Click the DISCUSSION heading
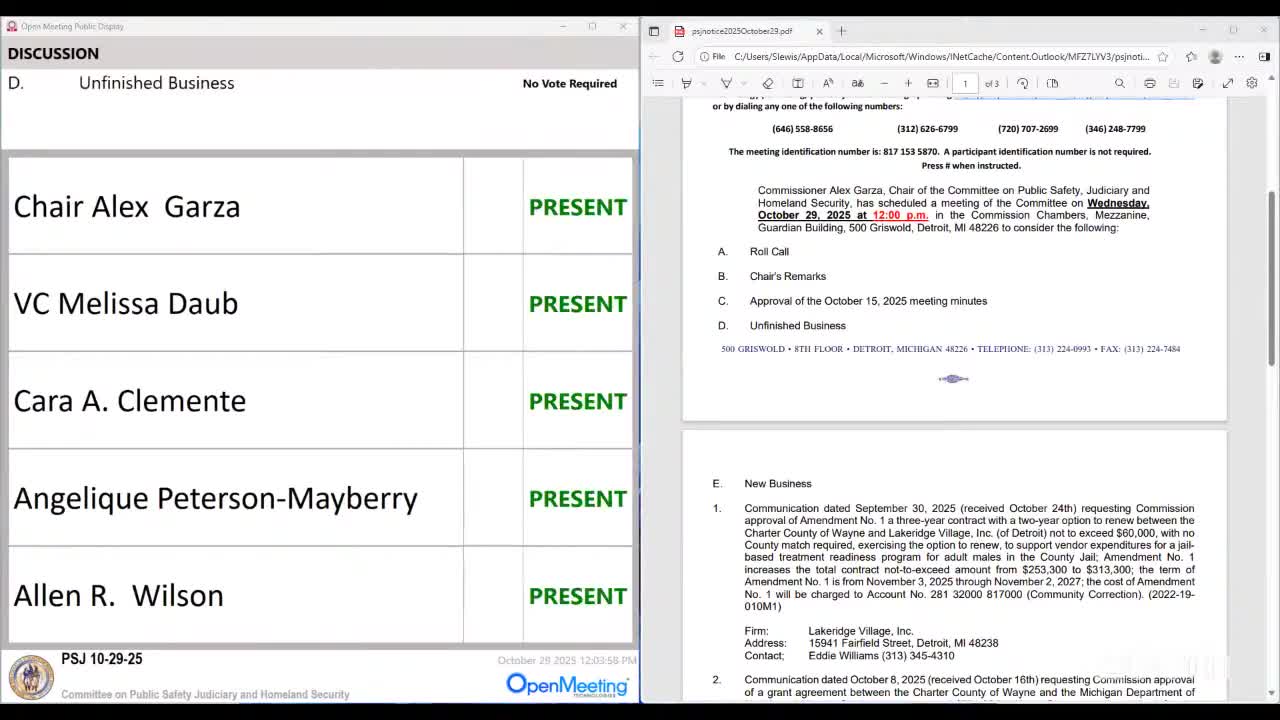Image resolution: width=1280 pixels, height=720 pixels. [x=53, y=53]
